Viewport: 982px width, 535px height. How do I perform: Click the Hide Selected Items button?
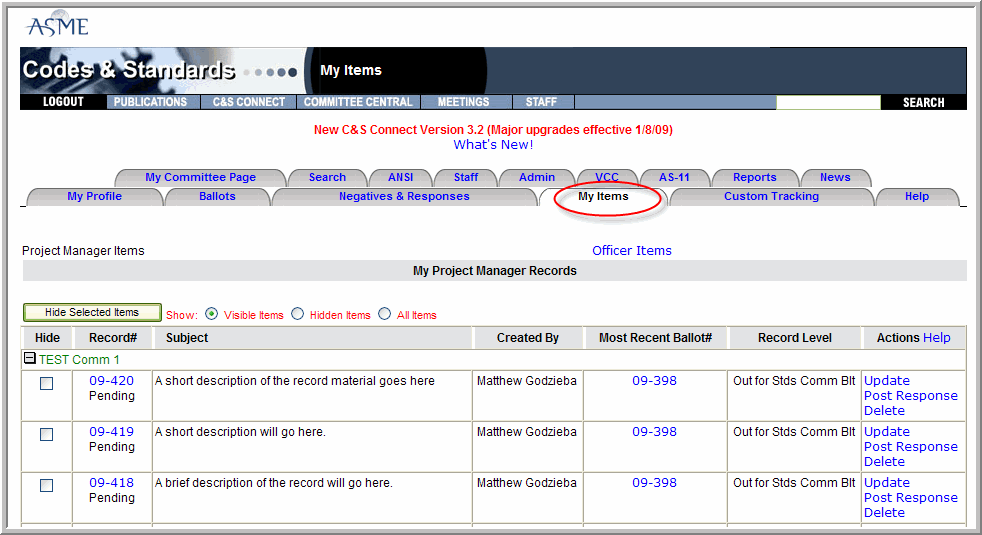pos(92,312)
